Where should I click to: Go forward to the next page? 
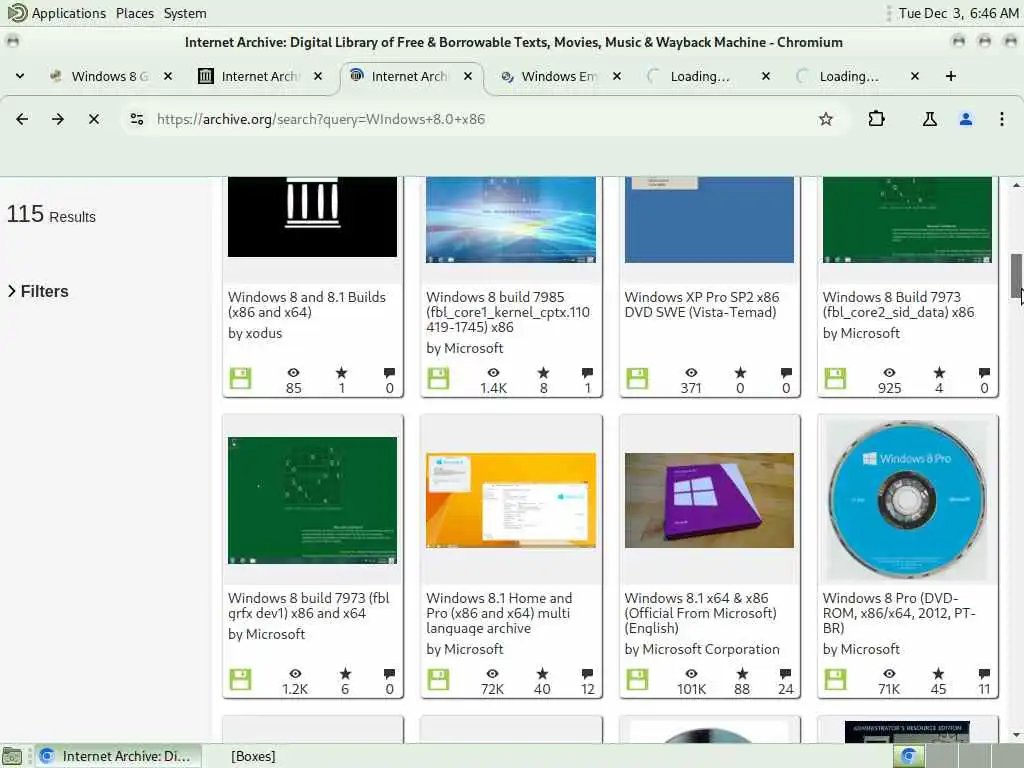pos(58,119)
